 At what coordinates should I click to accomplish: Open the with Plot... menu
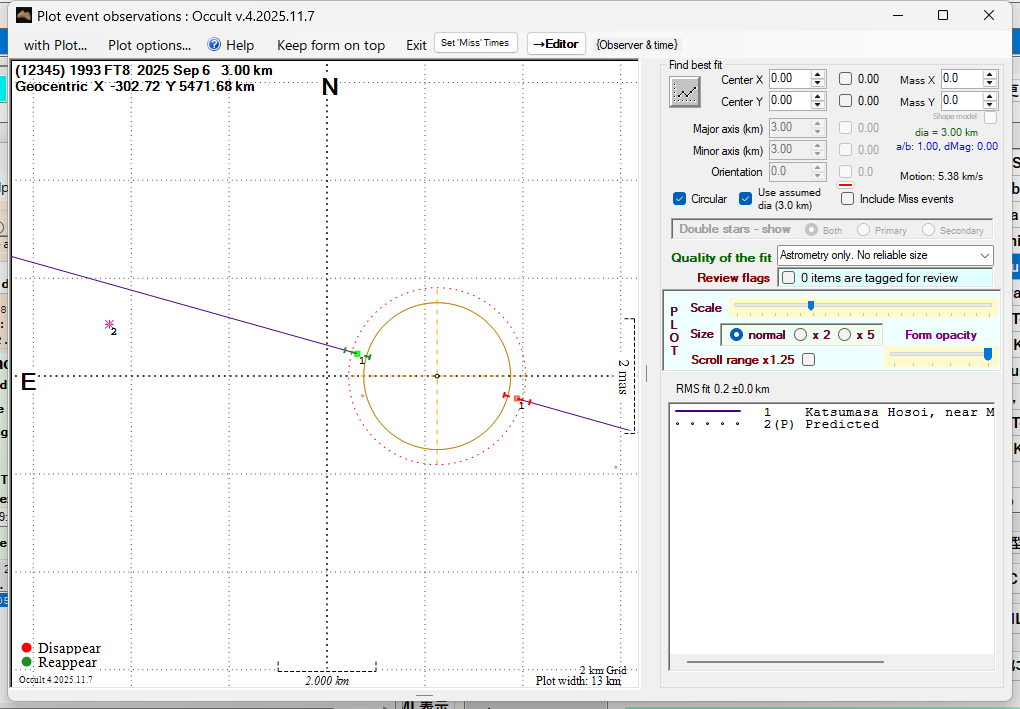tap(55, 45)
